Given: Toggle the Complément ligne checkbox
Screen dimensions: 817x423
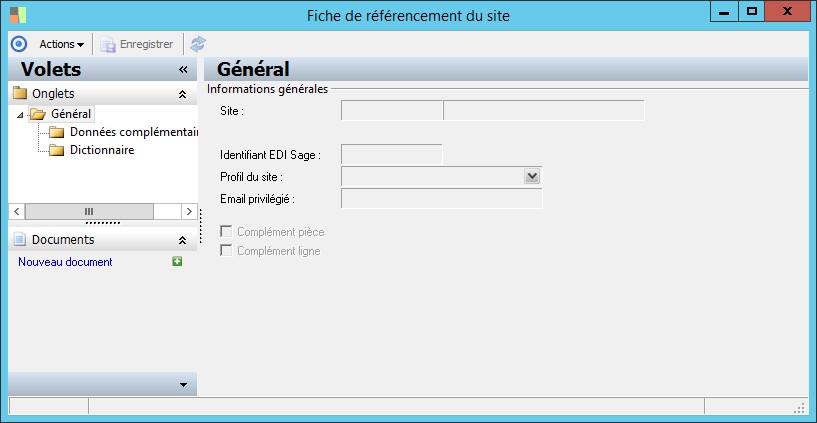Looking at the screenshot, I should click(x=226, y=251).
